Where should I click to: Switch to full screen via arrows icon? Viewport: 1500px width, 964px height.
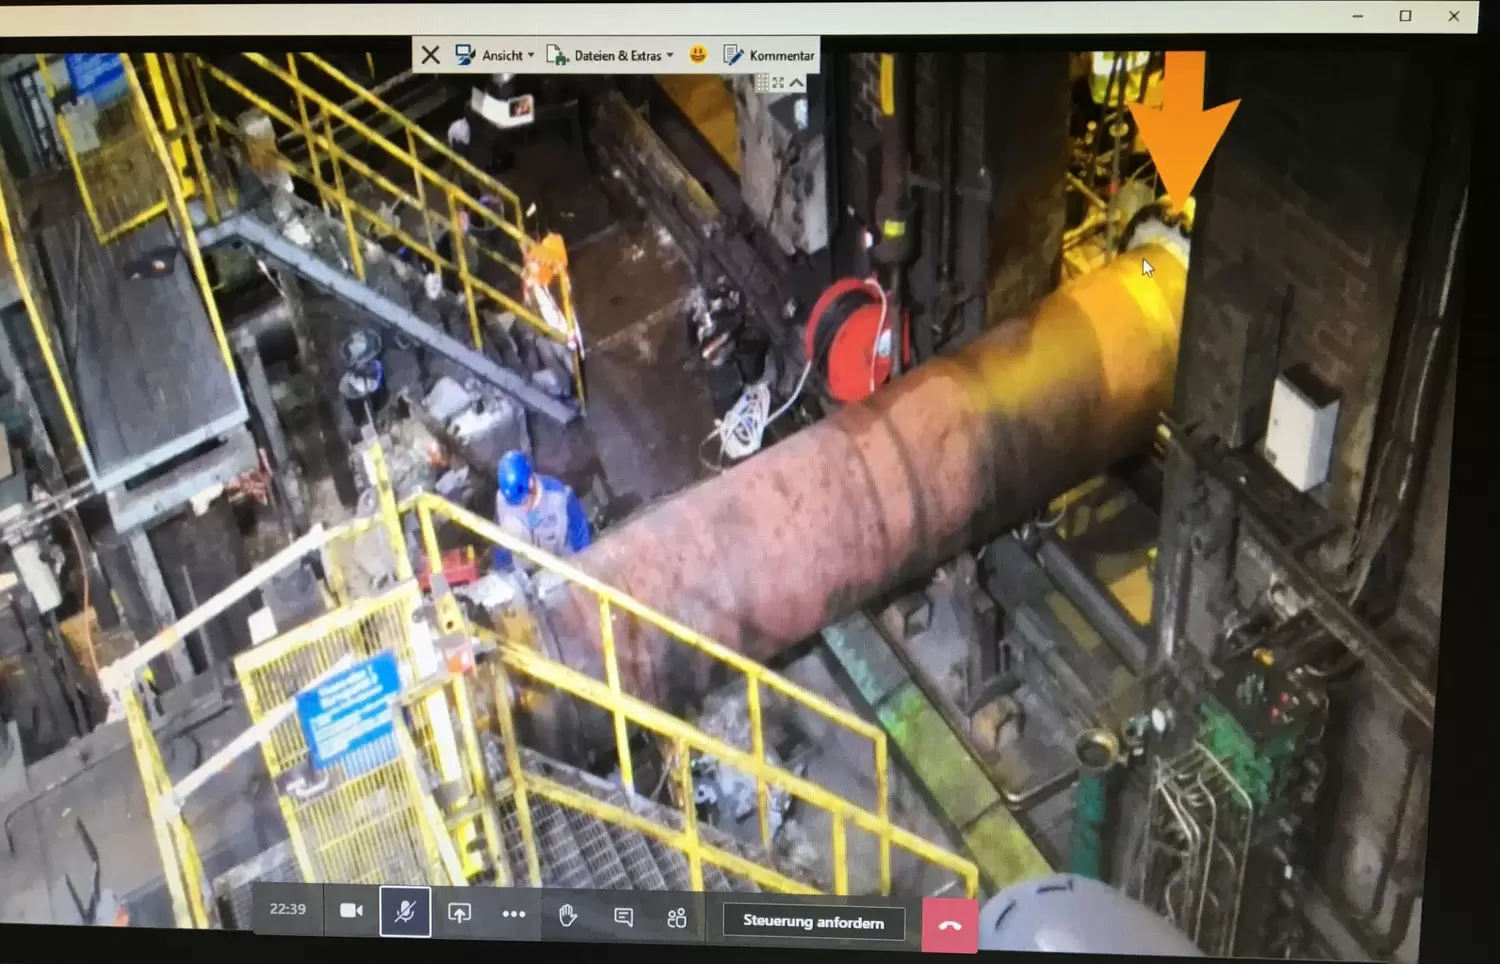(x=778, y=82)
